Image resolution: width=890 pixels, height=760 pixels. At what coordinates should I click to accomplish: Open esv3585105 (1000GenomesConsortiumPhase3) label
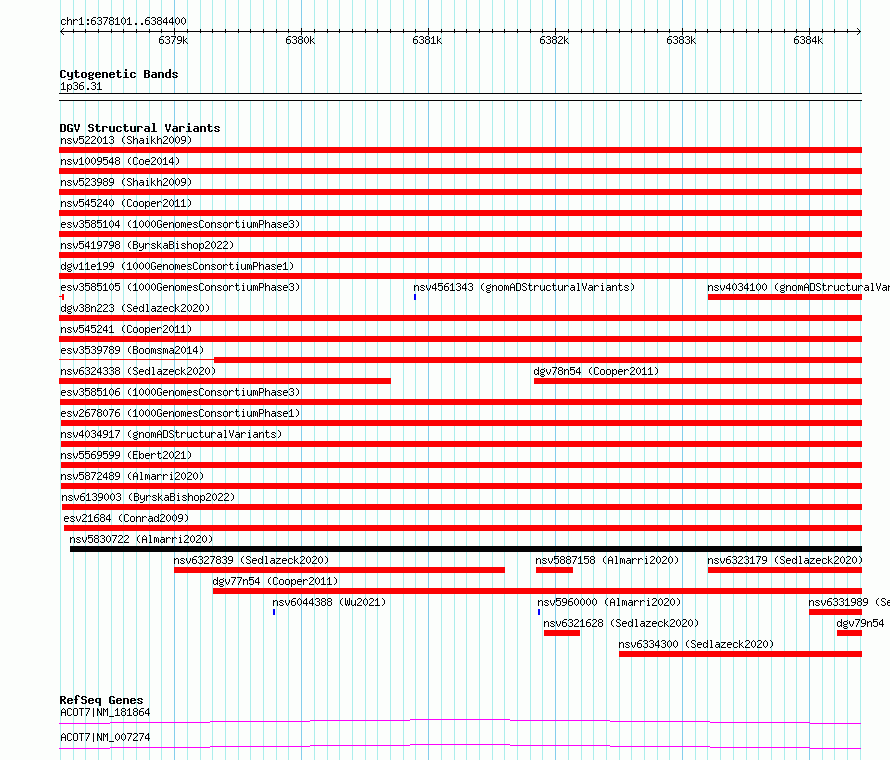coord(180,287)
